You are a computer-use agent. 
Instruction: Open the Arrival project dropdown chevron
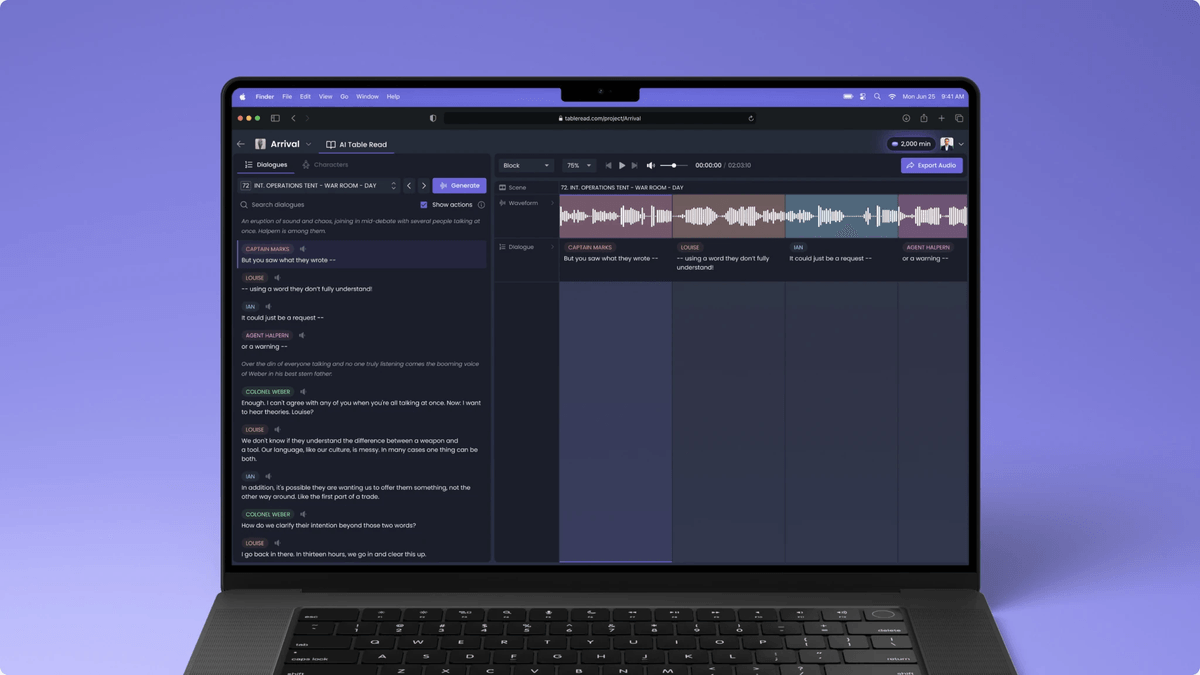tap(309, 144)
